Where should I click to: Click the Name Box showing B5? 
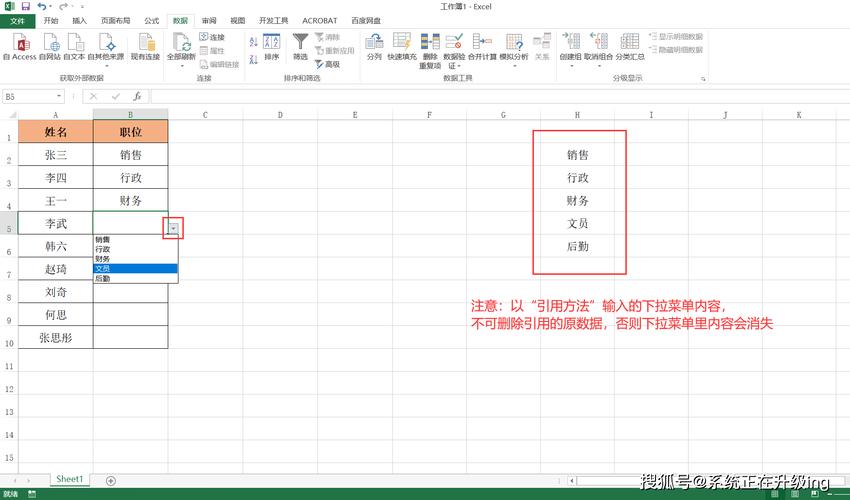pyautogui.click(x=28, y=97)
